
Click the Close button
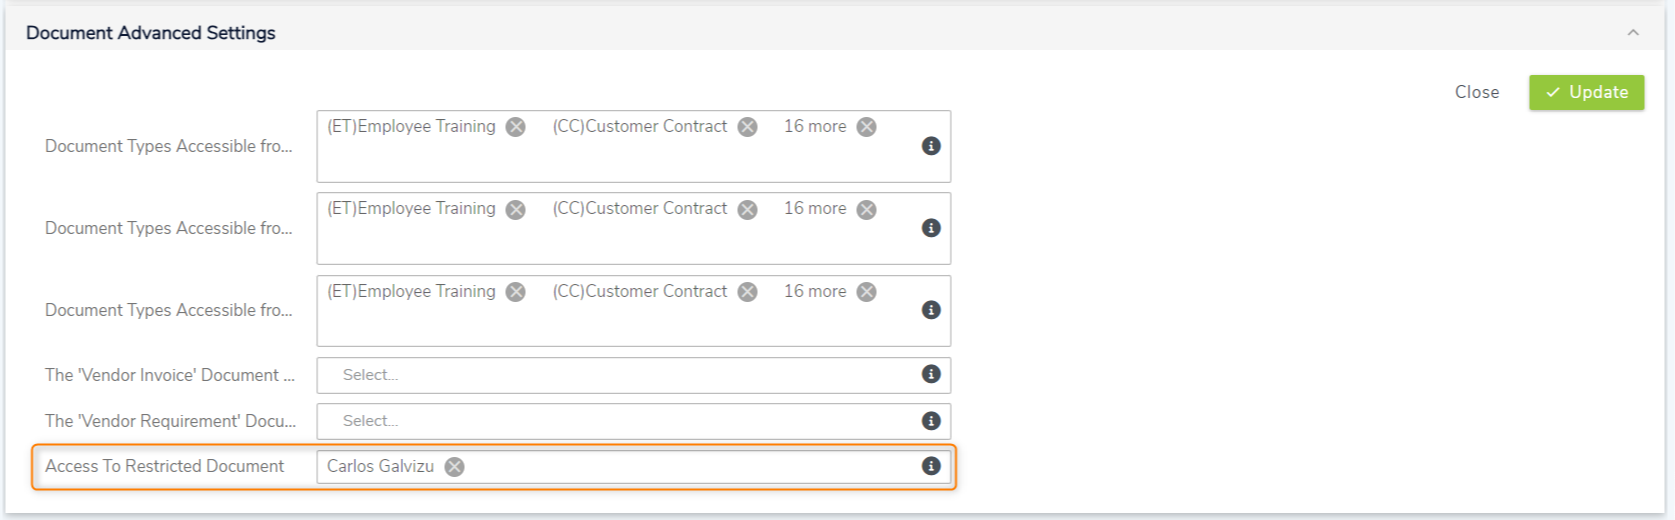point(1477,92)
